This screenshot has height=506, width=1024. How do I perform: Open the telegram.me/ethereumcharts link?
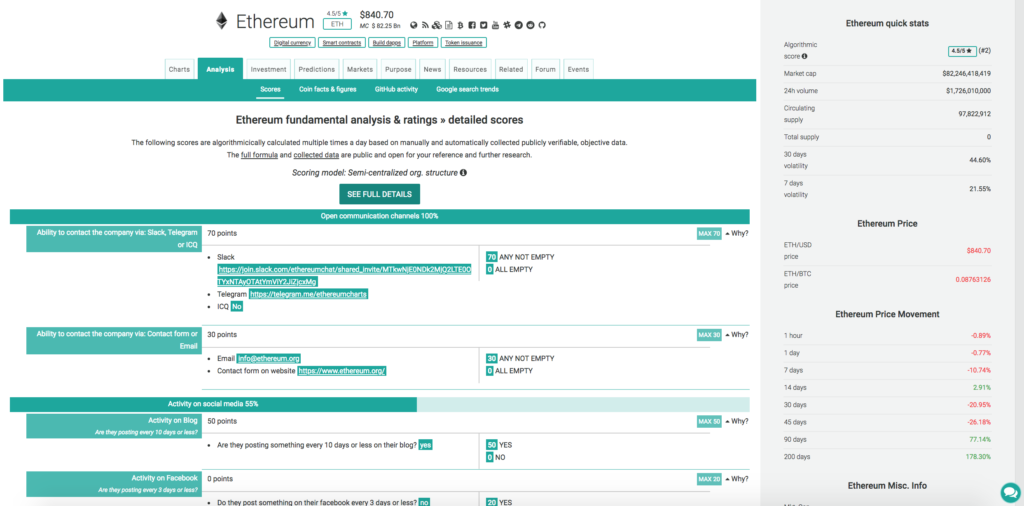tap(308, 294)
